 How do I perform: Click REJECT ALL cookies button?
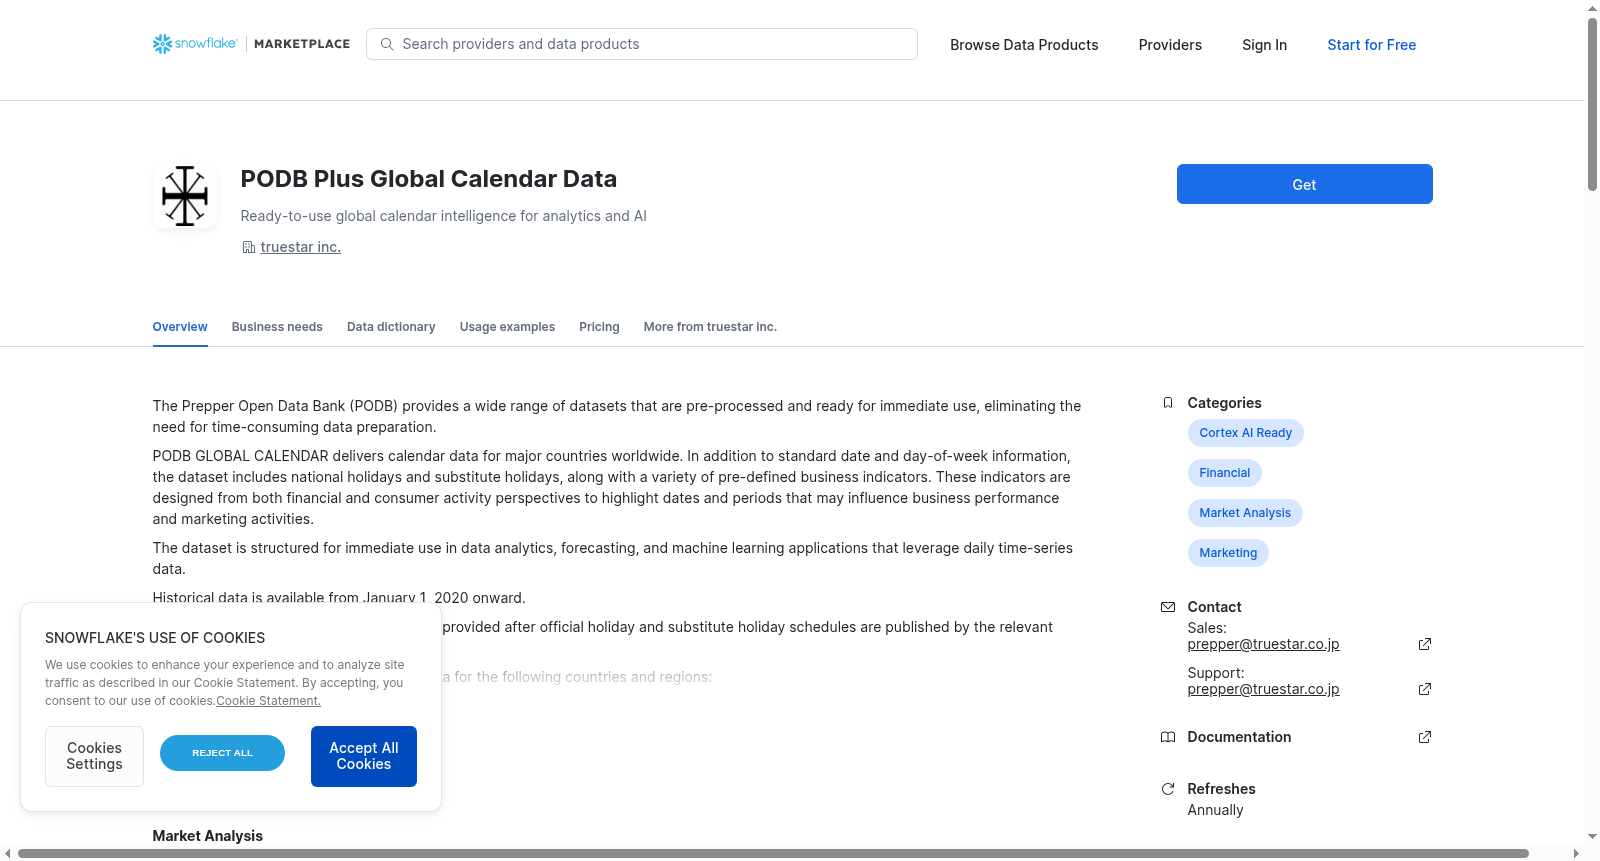point(222,753)
